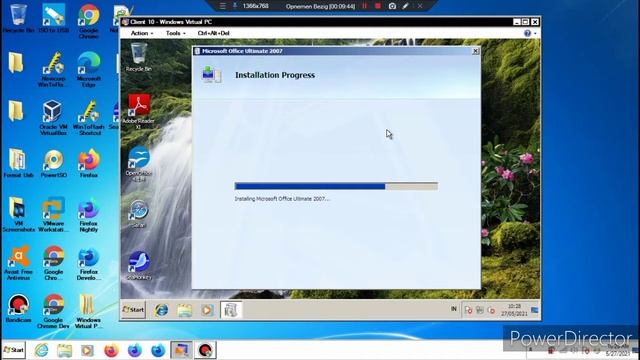Open Novicorp WinToFlash shortcut
The height and width of the screenshot is (360, 640).
click(53, 69)
